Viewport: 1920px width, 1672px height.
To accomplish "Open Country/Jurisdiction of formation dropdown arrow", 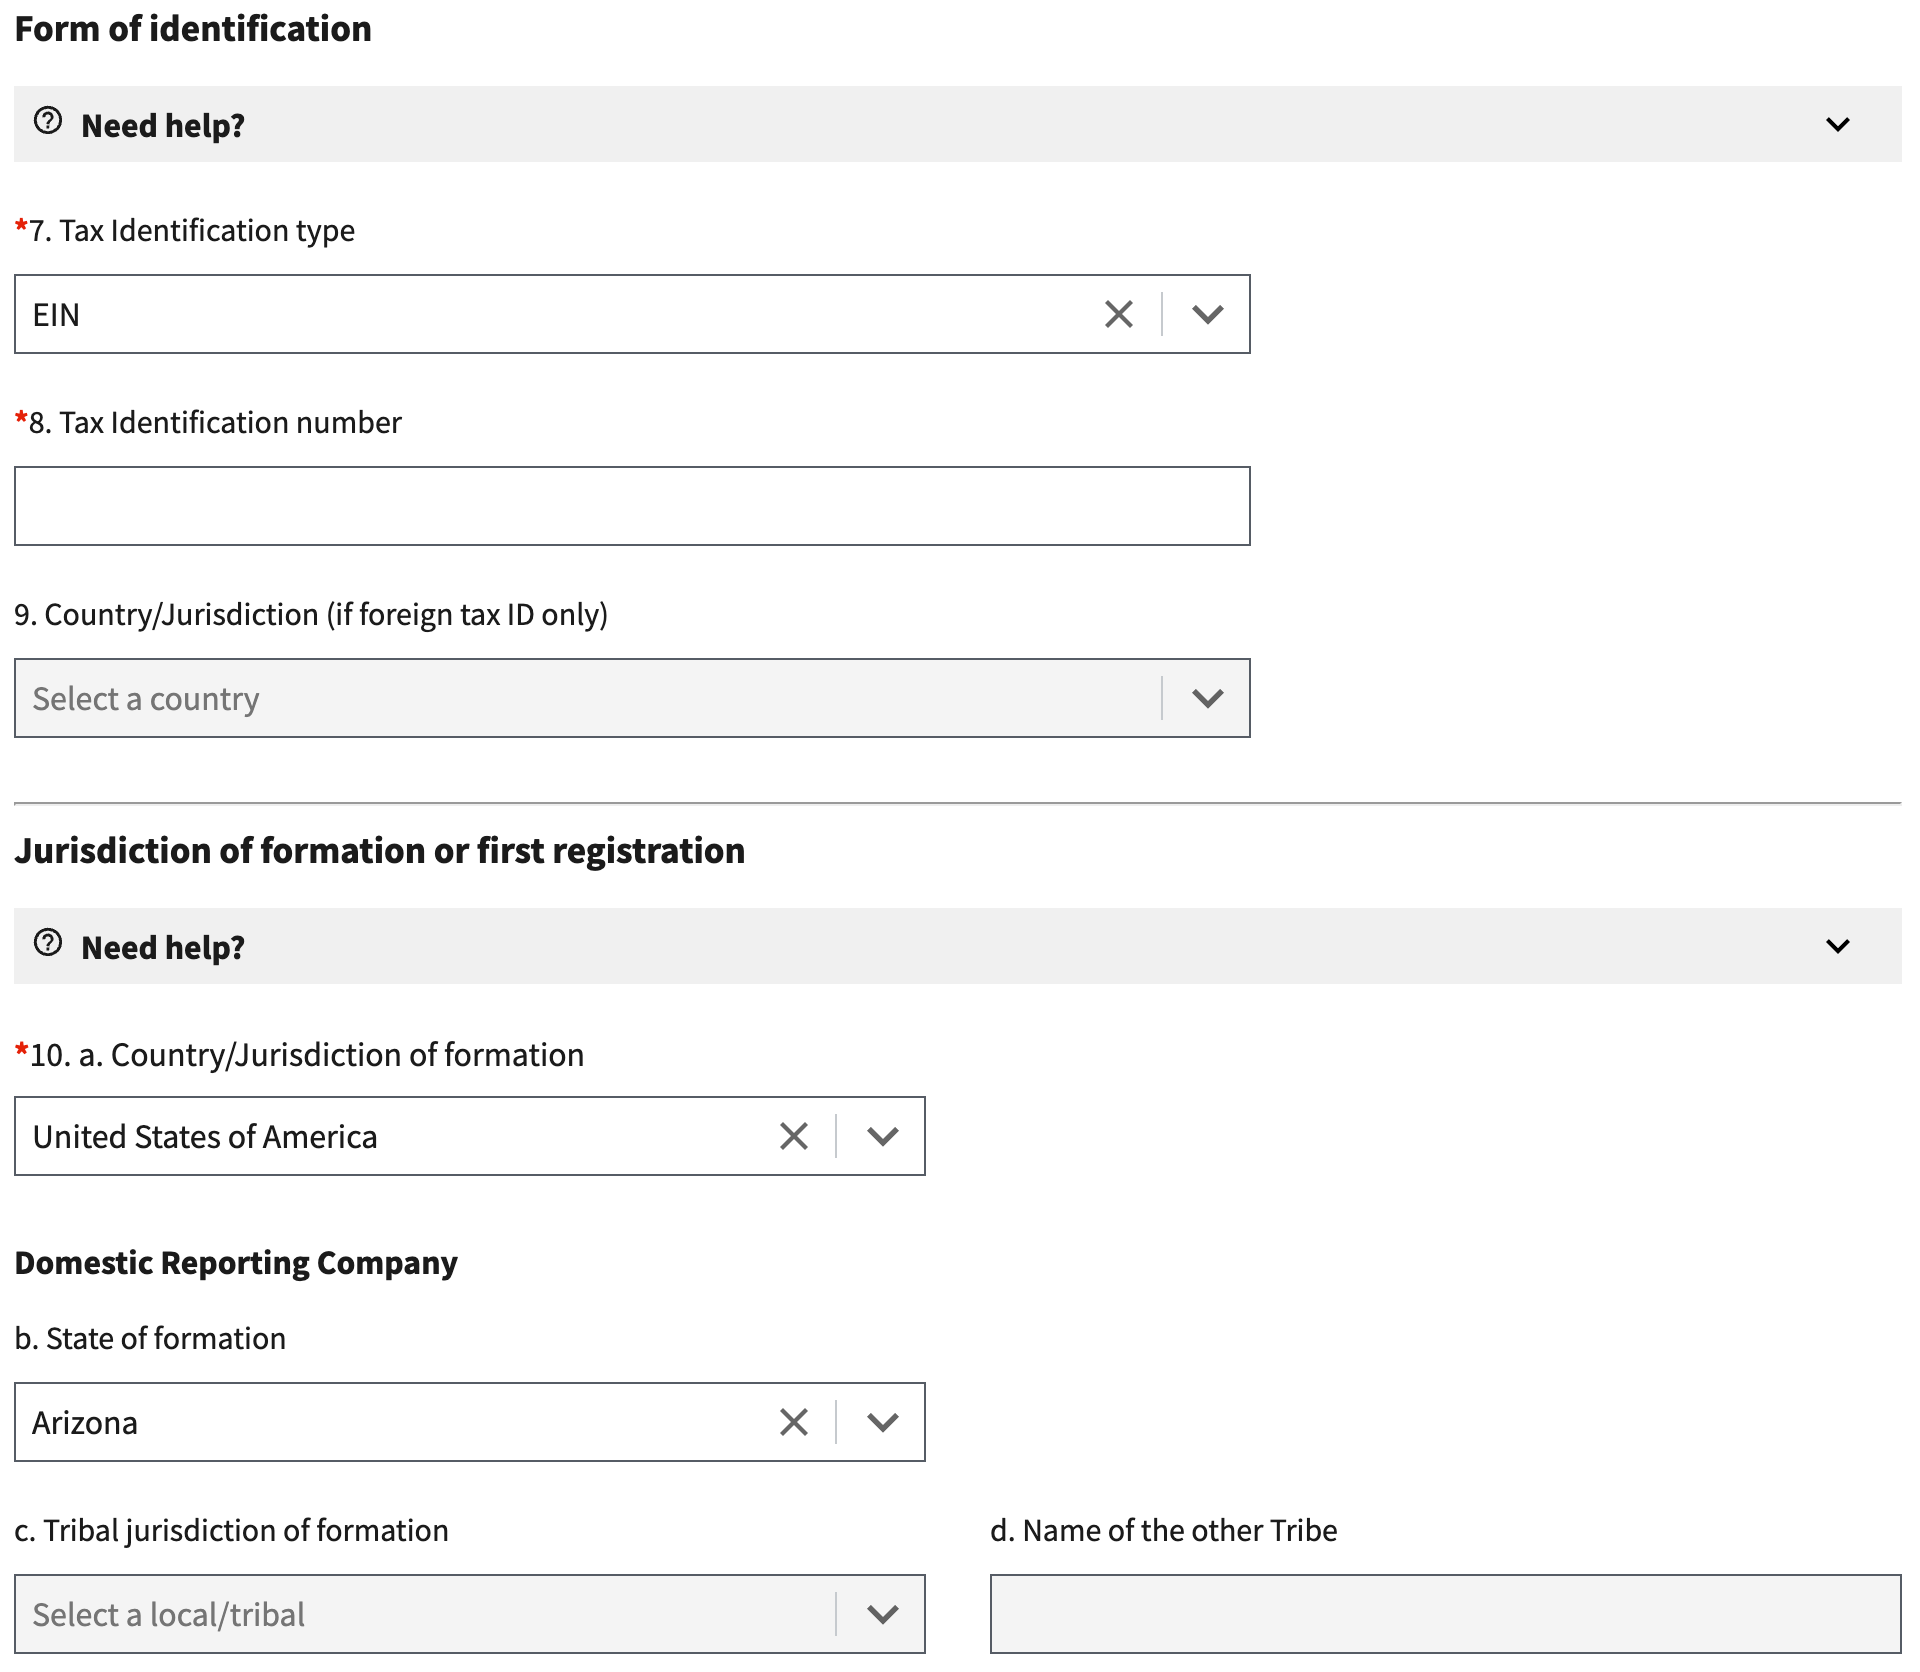I will pyautogui.click(x=882, y=1136).
